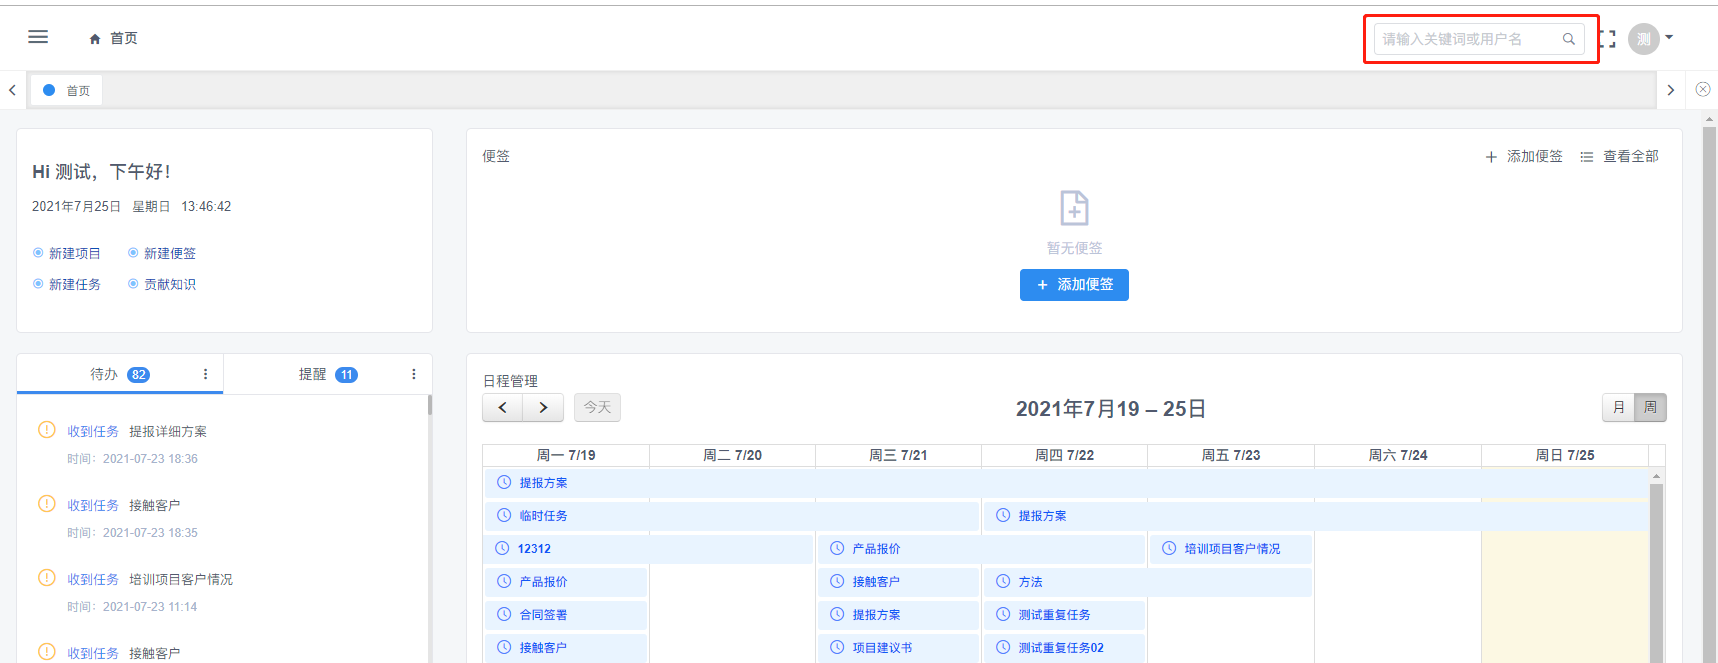
Task: Click the calendar scrollbar up arrow
Action: tap(1656, 476)
